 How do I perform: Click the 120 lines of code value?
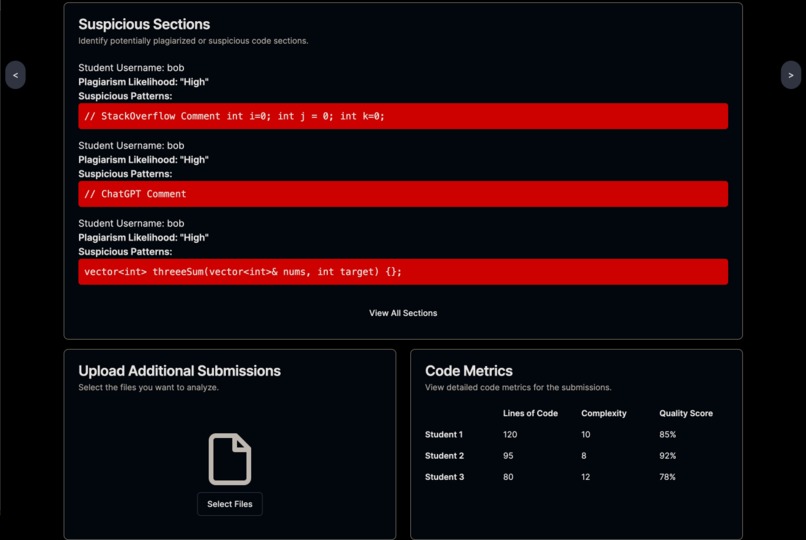pyautogui.click(x=510, y=435)
